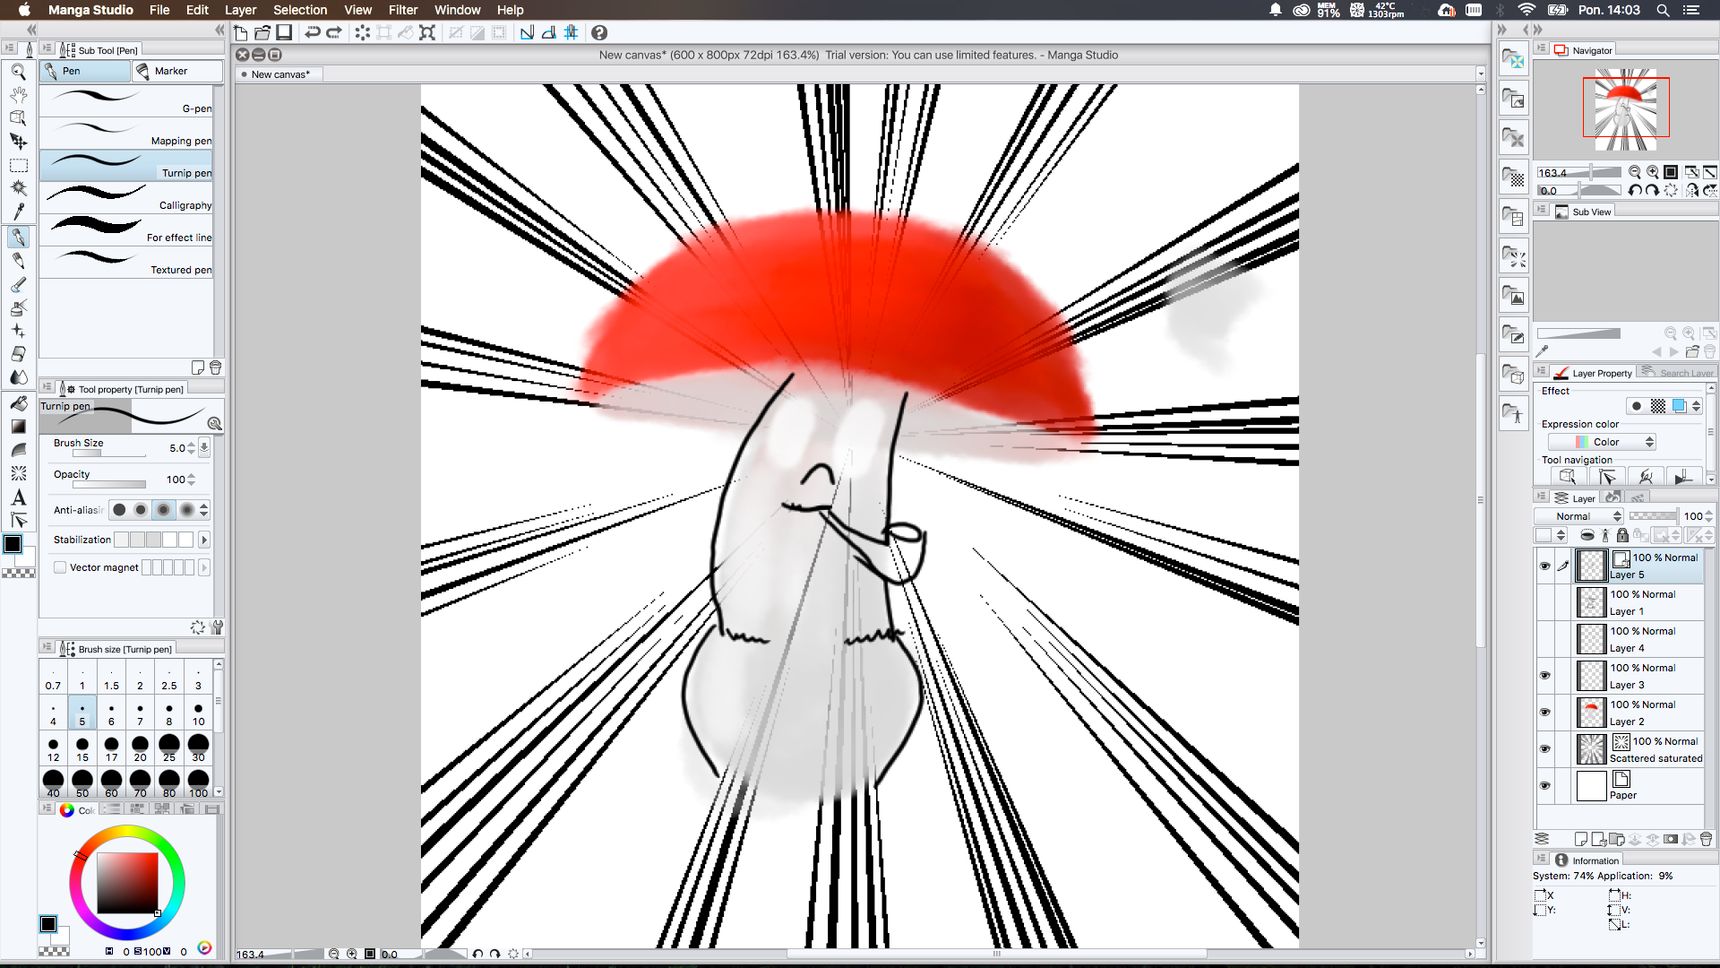Select the Eyedropper tool in the tool palette
Image resolution: width=1720 pixels, height=968 pixels.
(x=18, y=211)
